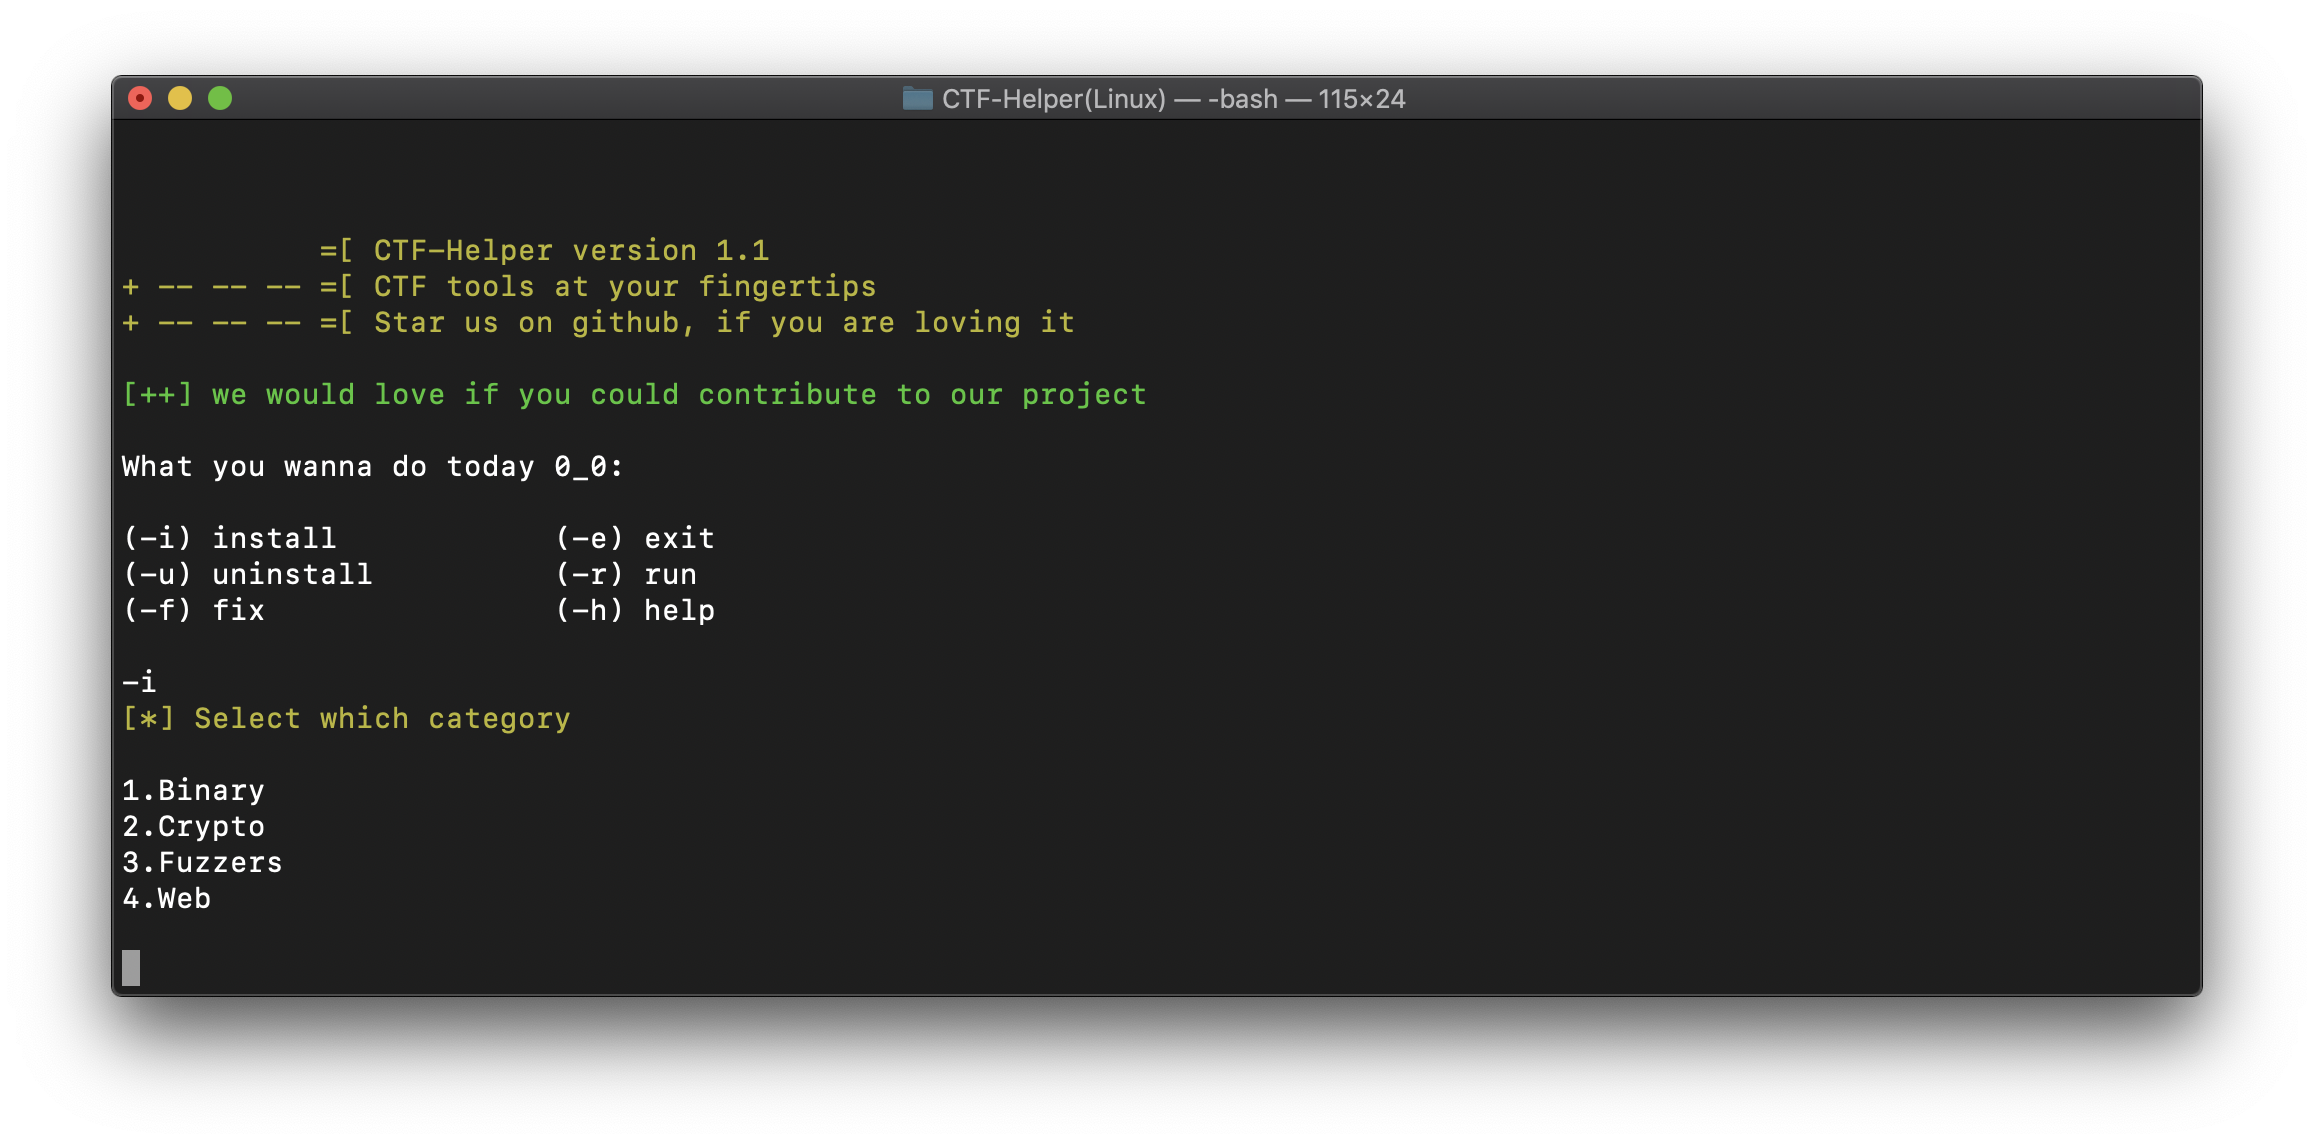Screen dimensions: 2314x1144
Task: Click the '(-h) help' option text
Action: [x=635, y=610]
